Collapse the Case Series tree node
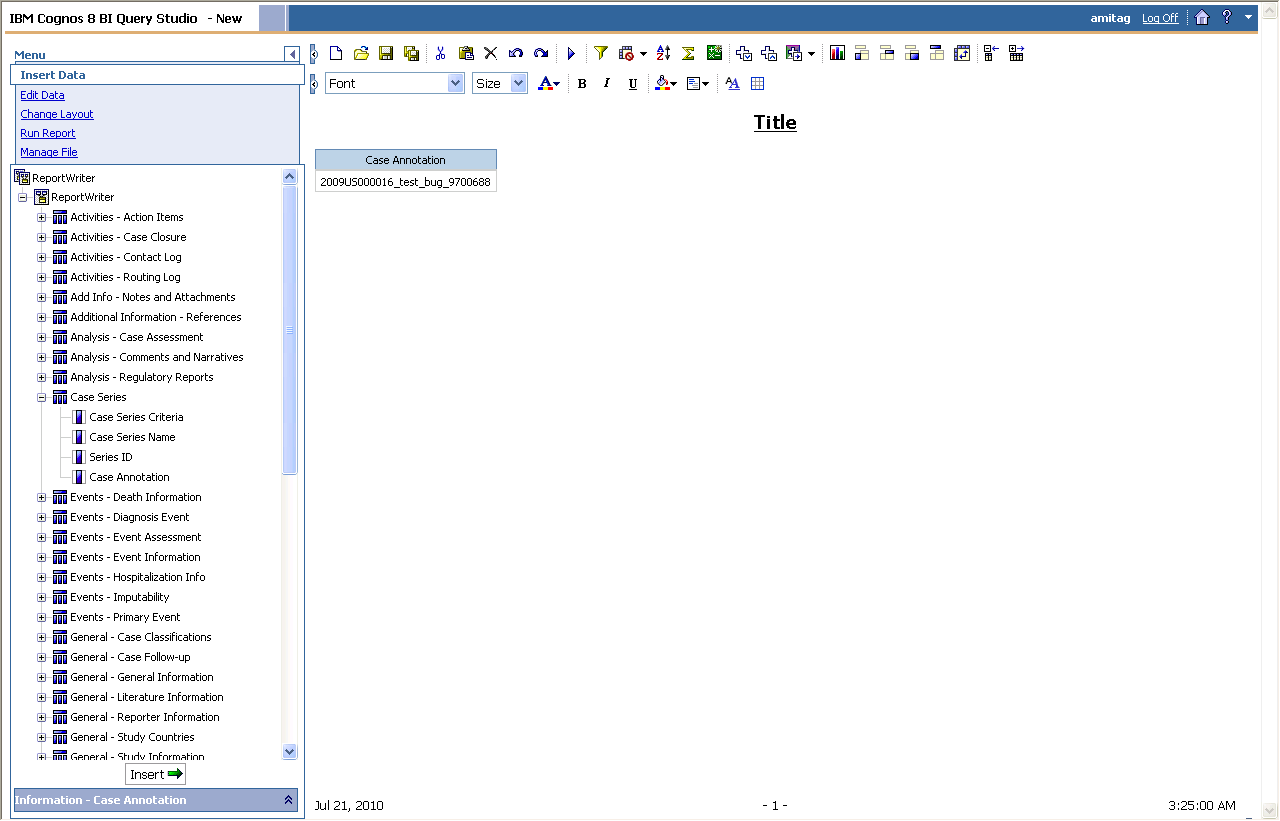The width and height of the screenshot is (1280, 821). (x=42, y=397)
